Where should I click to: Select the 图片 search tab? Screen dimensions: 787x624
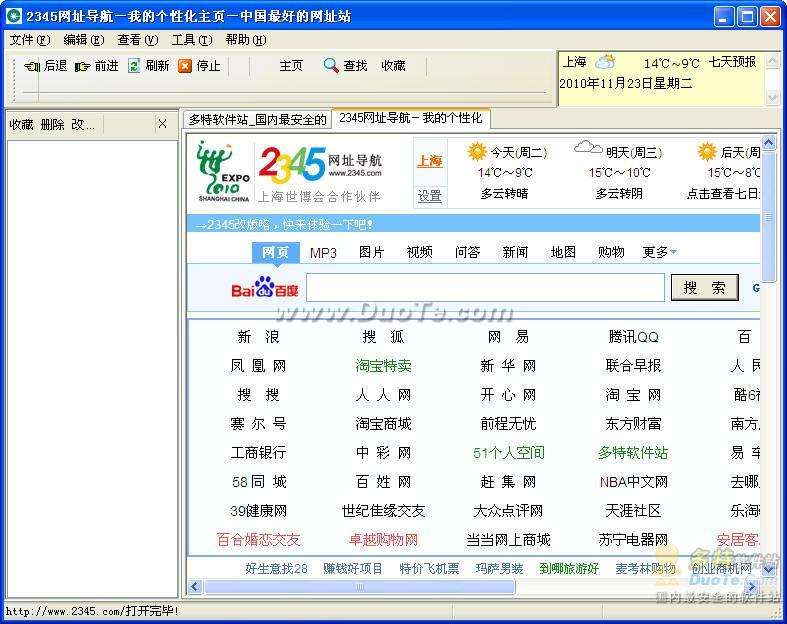pos(371,252)
